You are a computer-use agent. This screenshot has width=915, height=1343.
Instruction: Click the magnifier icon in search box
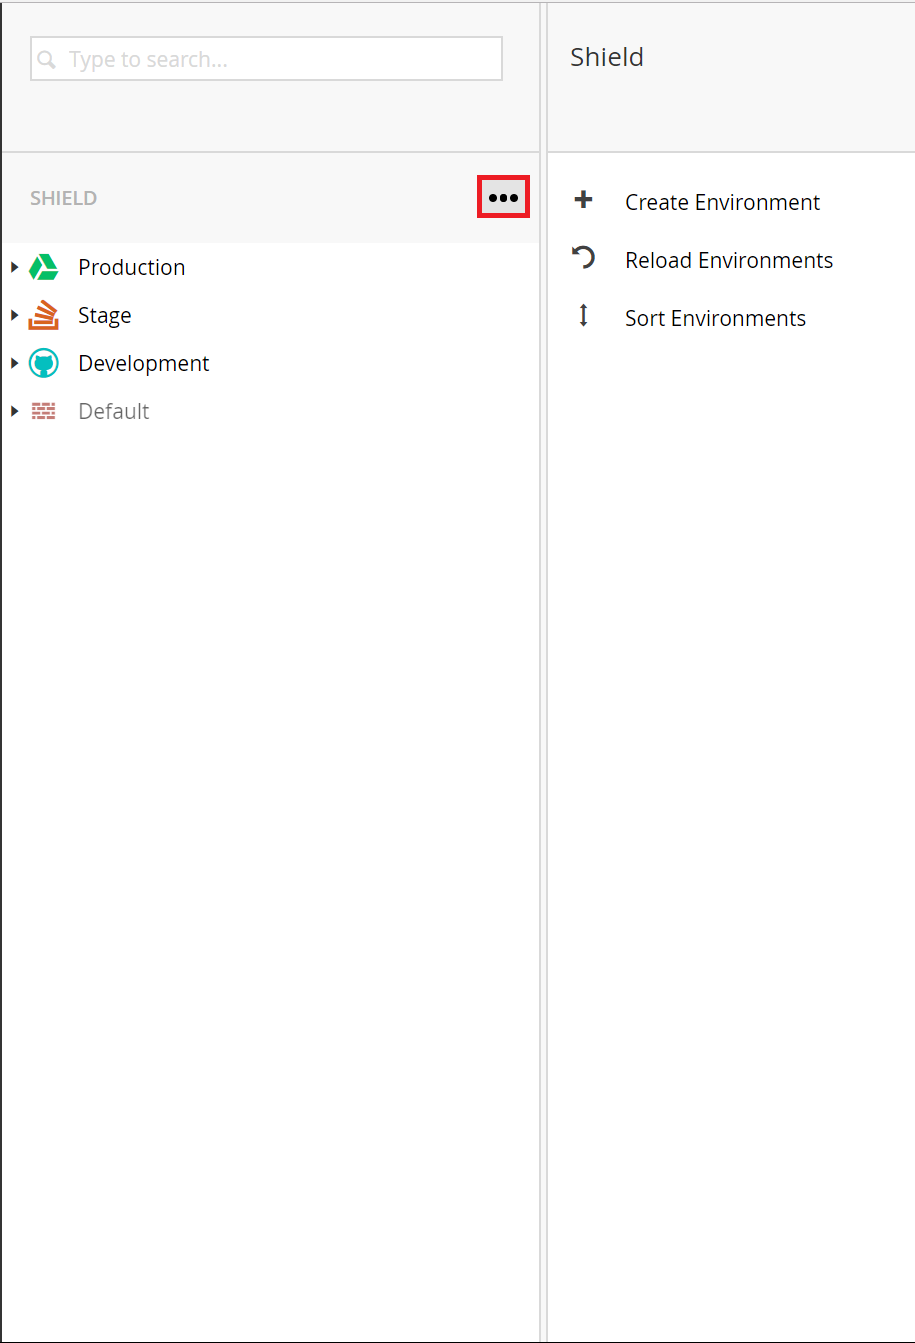point(46,60)
